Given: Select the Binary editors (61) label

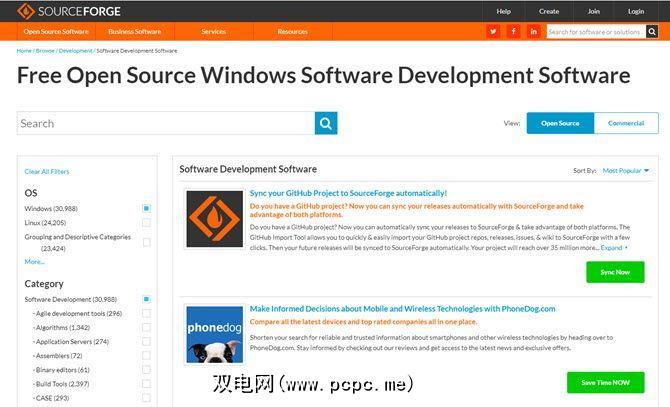Looking at the screenshot, I should coord(62,370).
